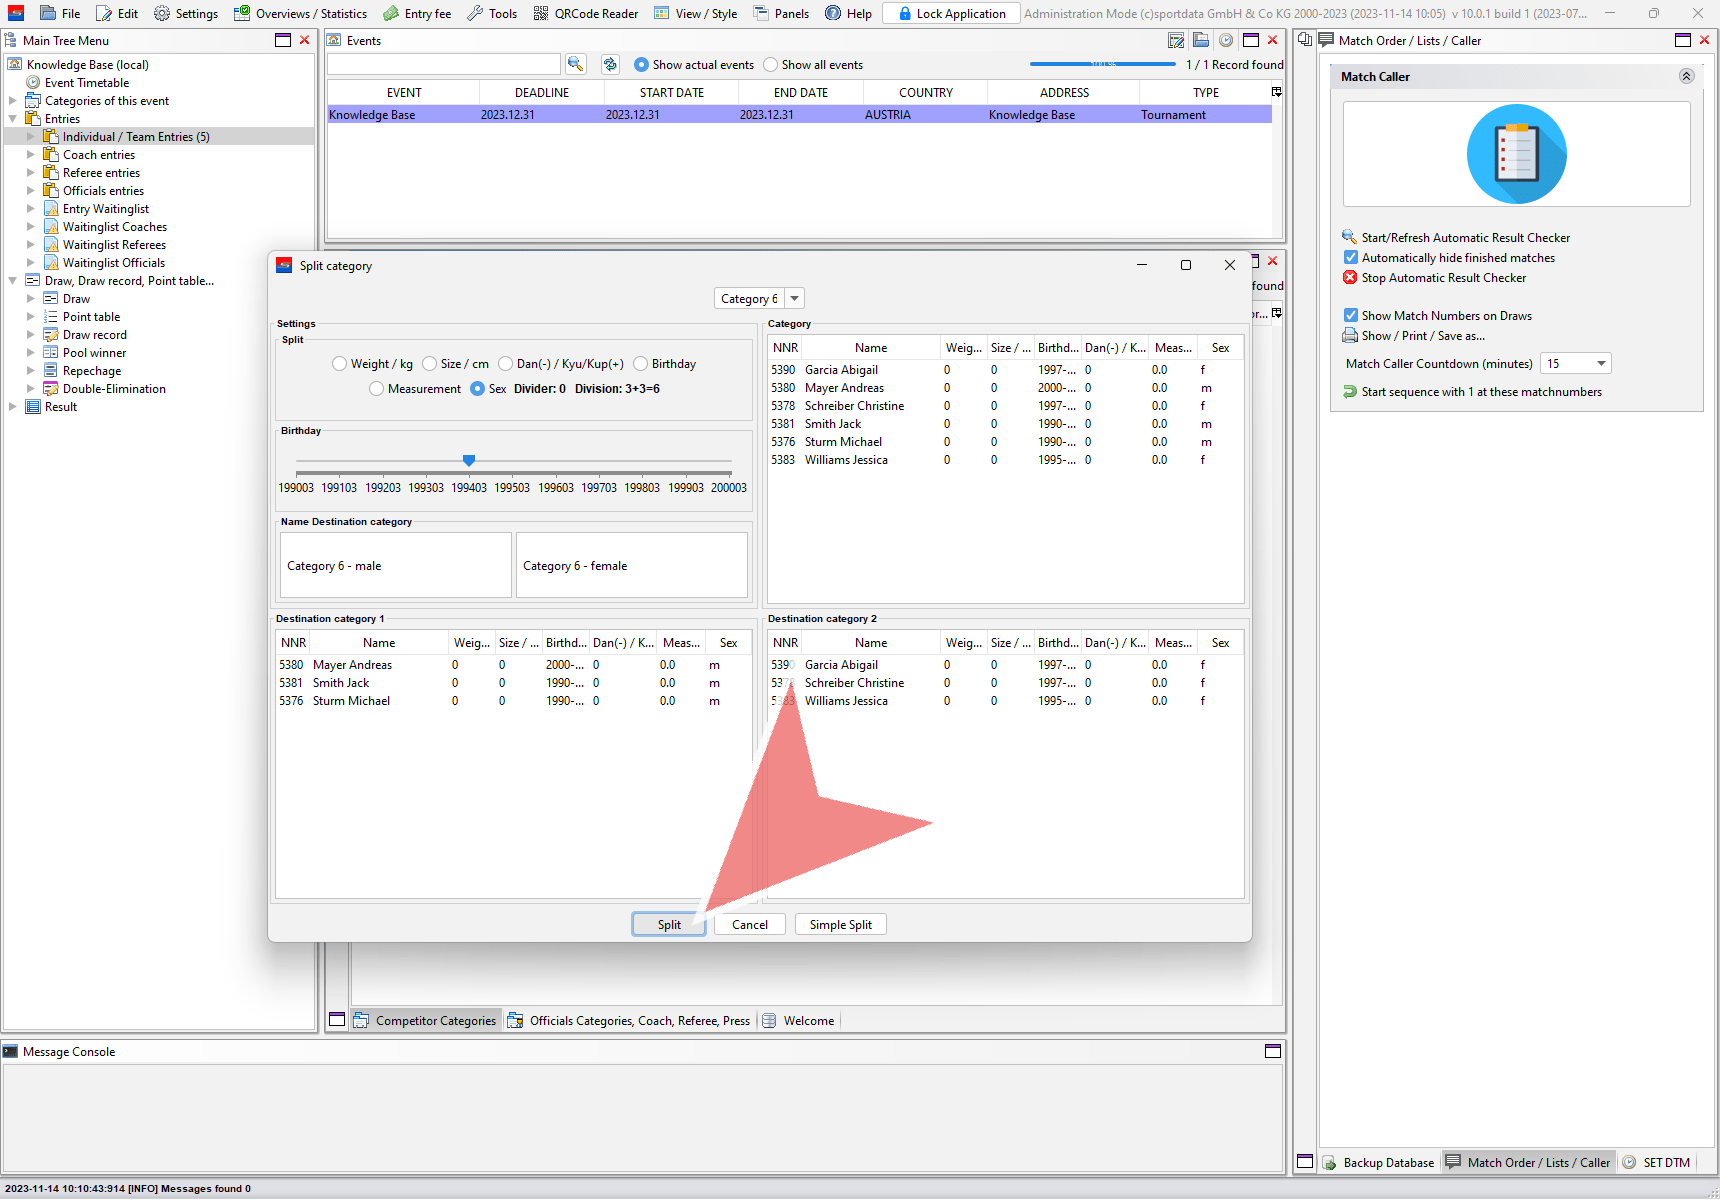Uncheck Automatically hide finished matches
Screen dimensions: 1720x1200
coord(1351,257)
